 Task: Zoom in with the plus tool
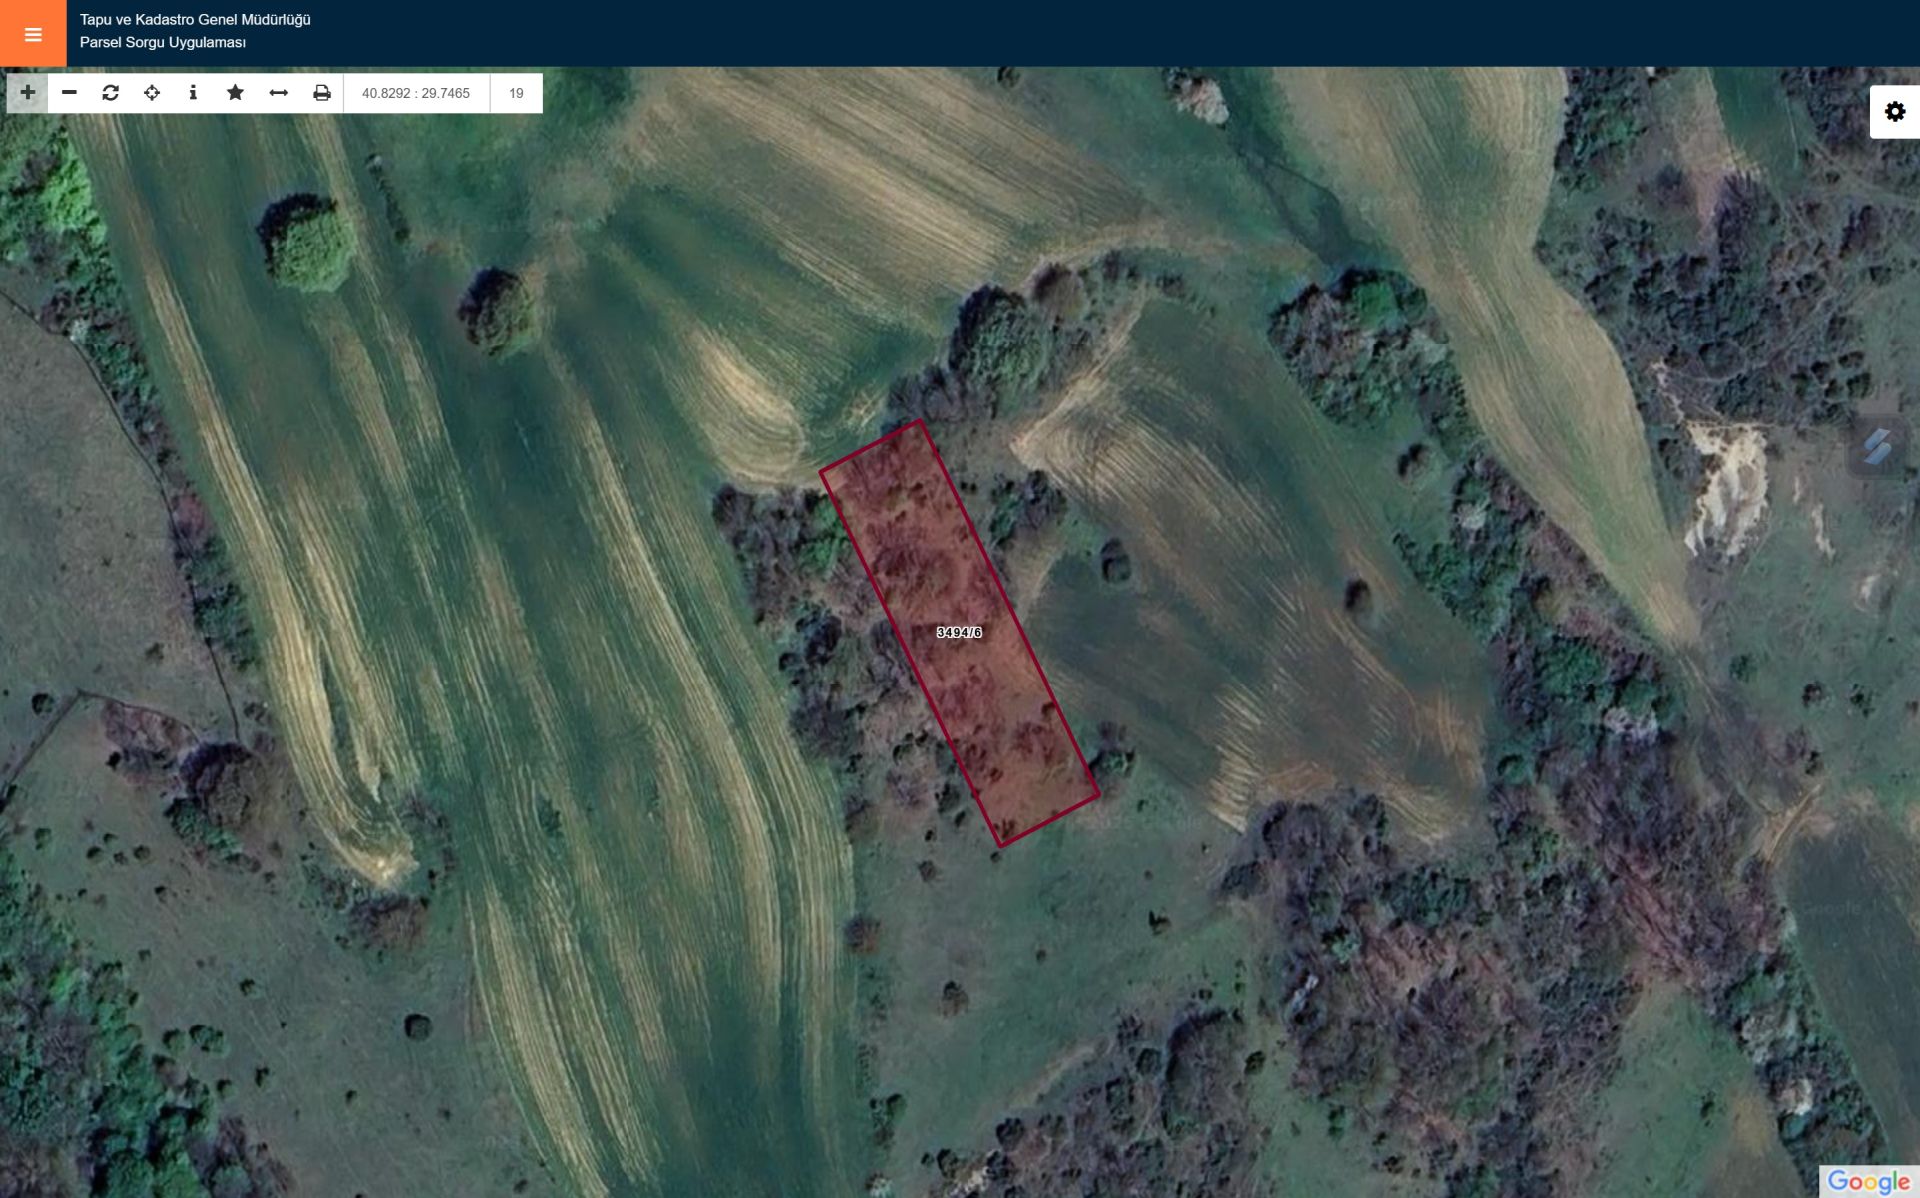click(28, 93)
